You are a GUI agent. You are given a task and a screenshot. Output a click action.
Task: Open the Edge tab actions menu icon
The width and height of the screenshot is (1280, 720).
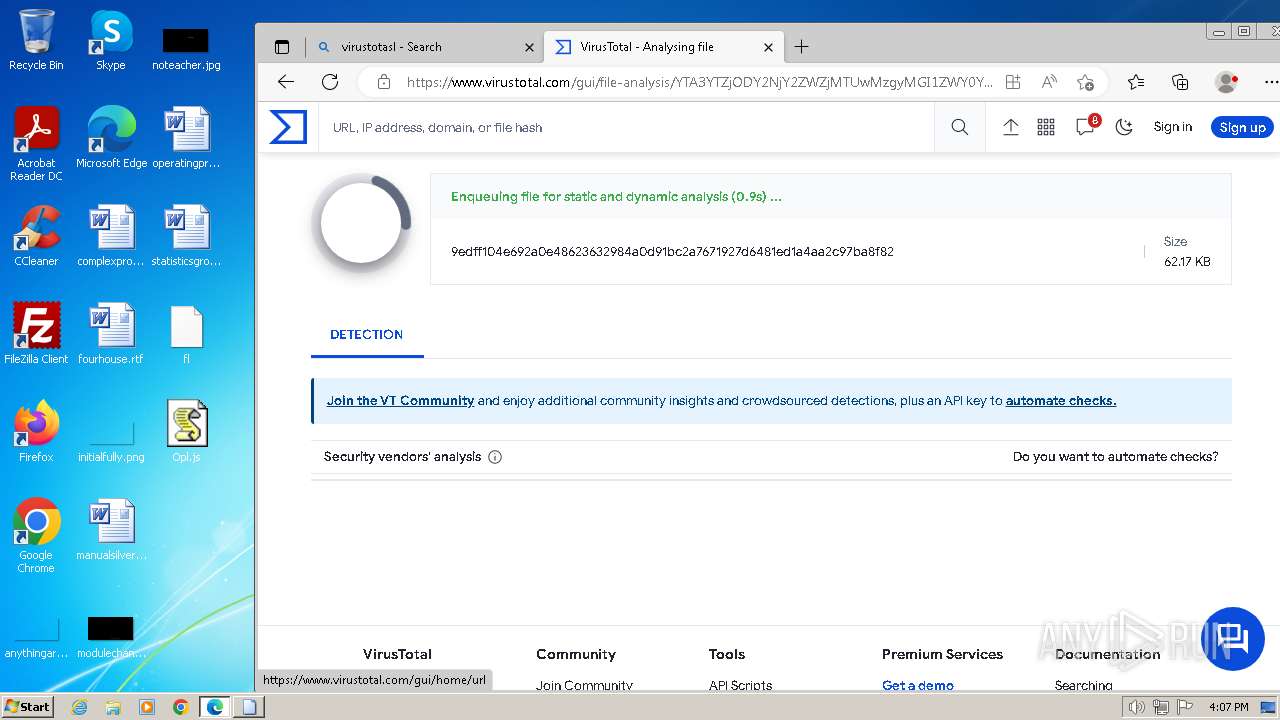pos(282,47)
